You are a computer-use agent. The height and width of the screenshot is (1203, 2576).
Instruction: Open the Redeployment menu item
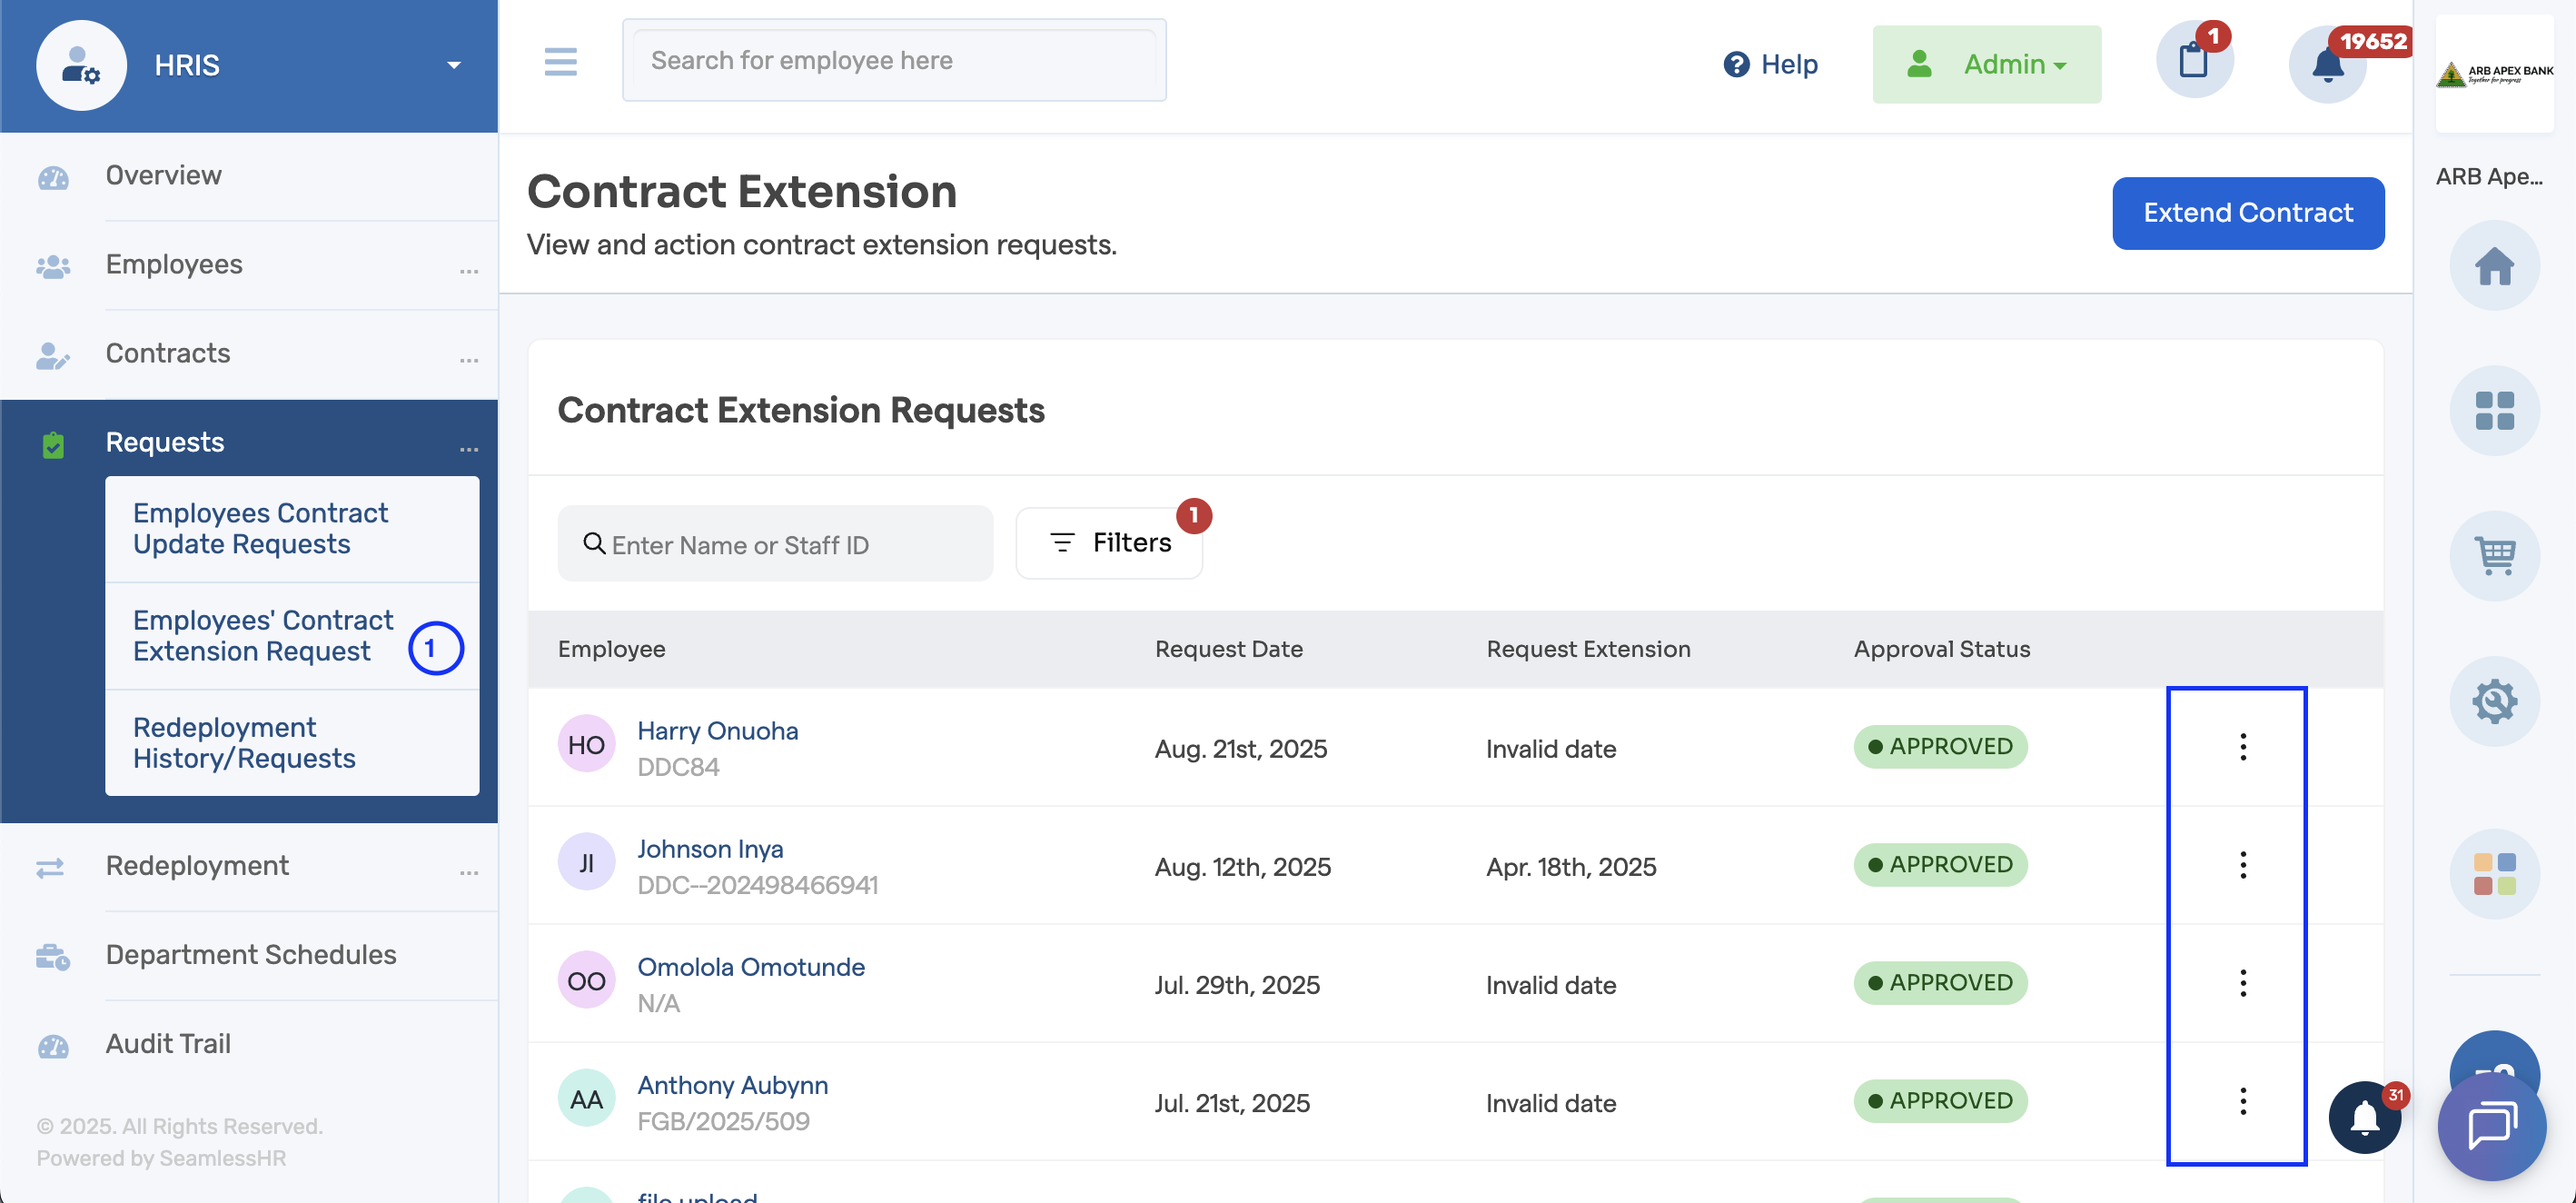coord(197,865)
